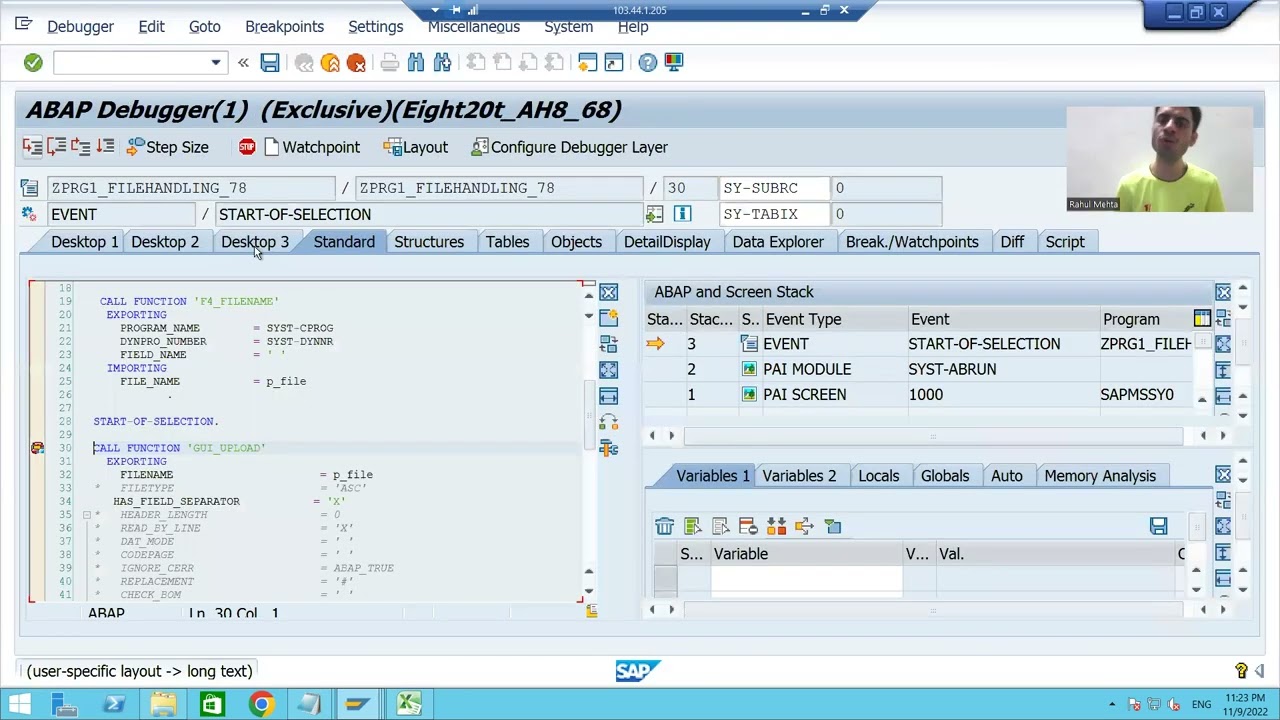Select the Locals variables tab
This screenshot has height=720, width=1280.
(x=879, y=476)
